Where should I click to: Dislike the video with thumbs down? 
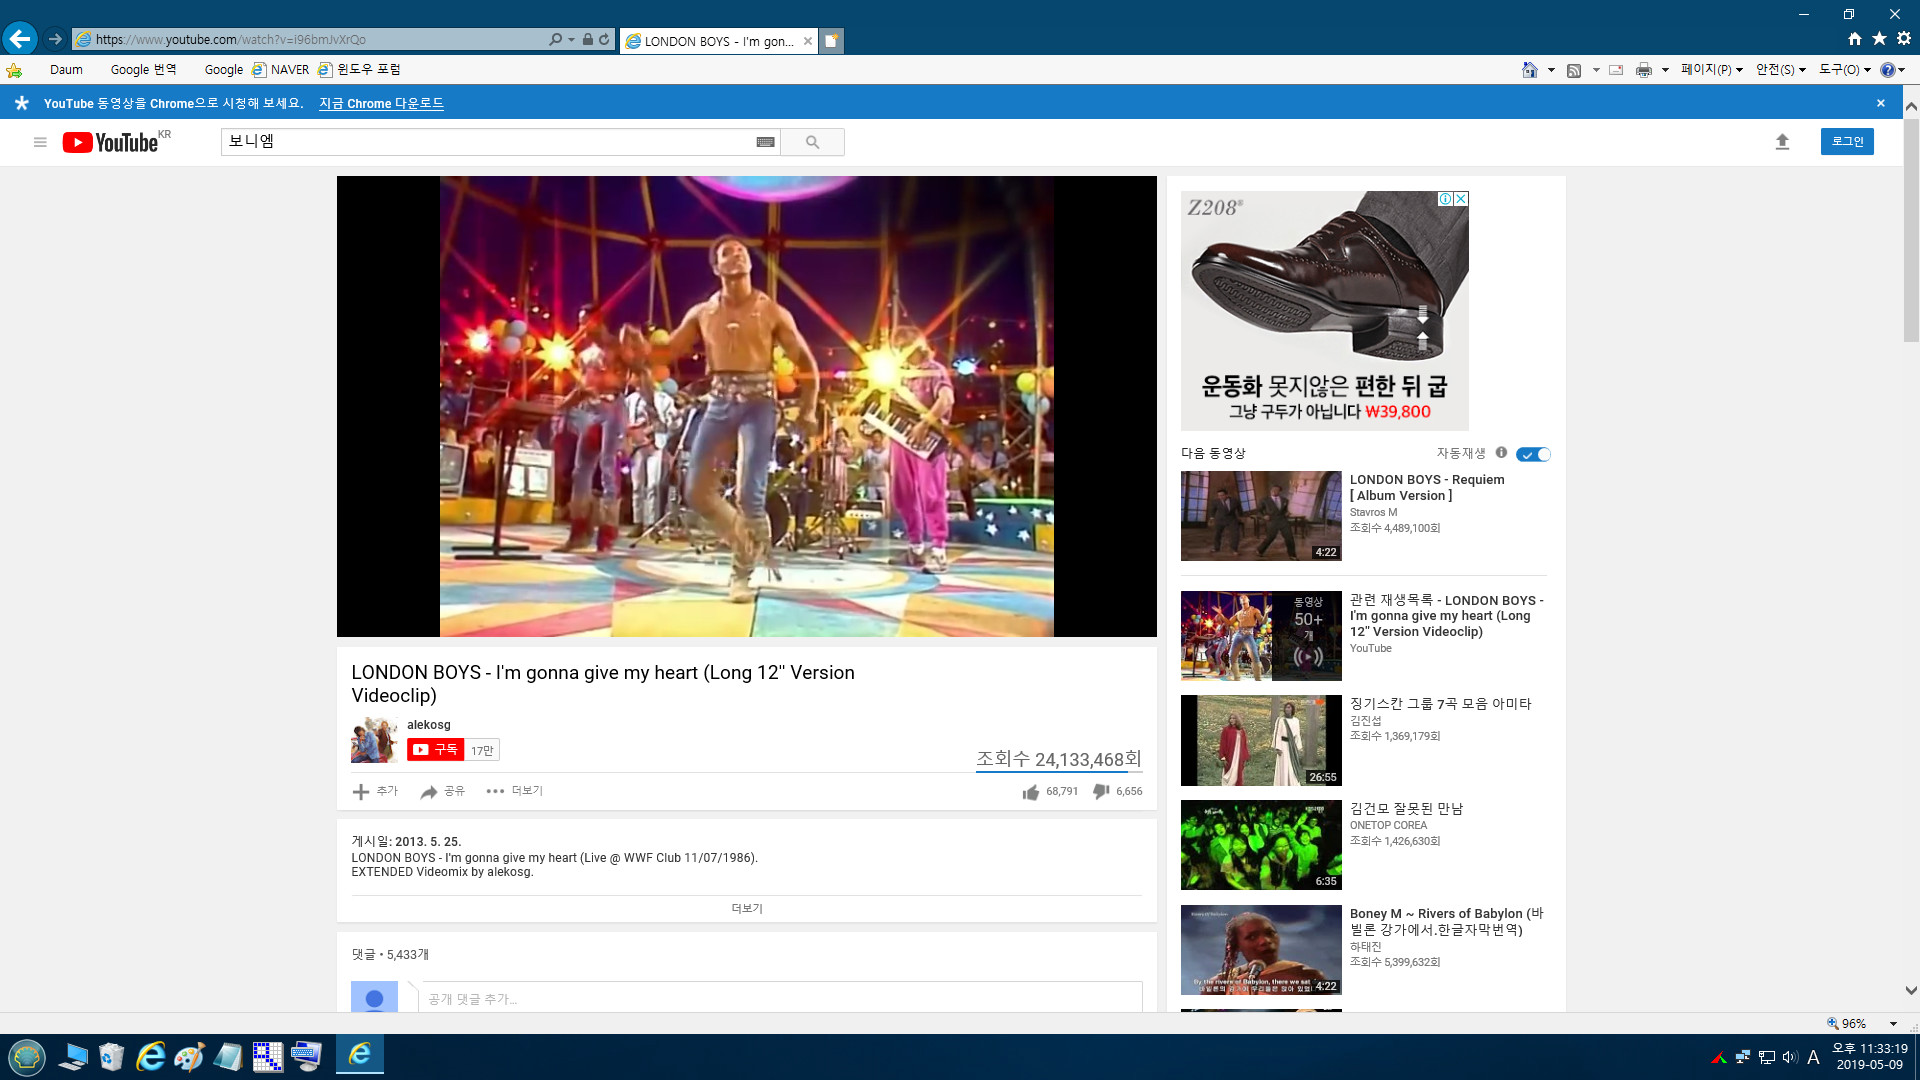(x=1101, y=792)
